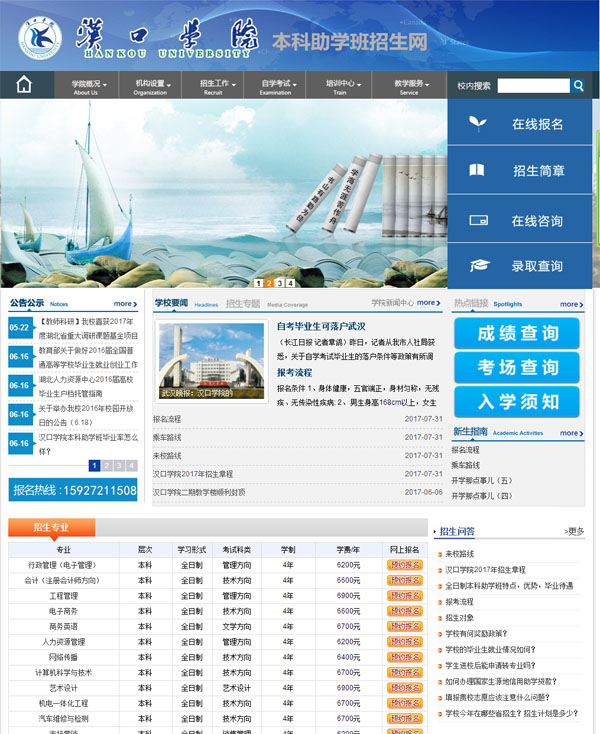Click 预约报名 for 艺术设计 major
The height and width of the screenshot is (734, 600).
click(405, 688)
